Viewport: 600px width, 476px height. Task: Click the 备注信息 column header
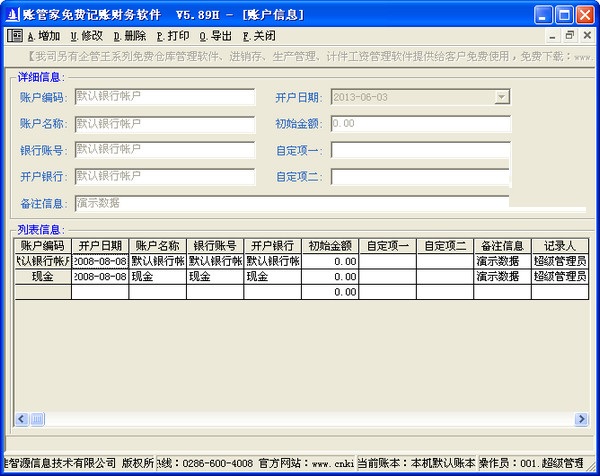[x=502, y=246]
